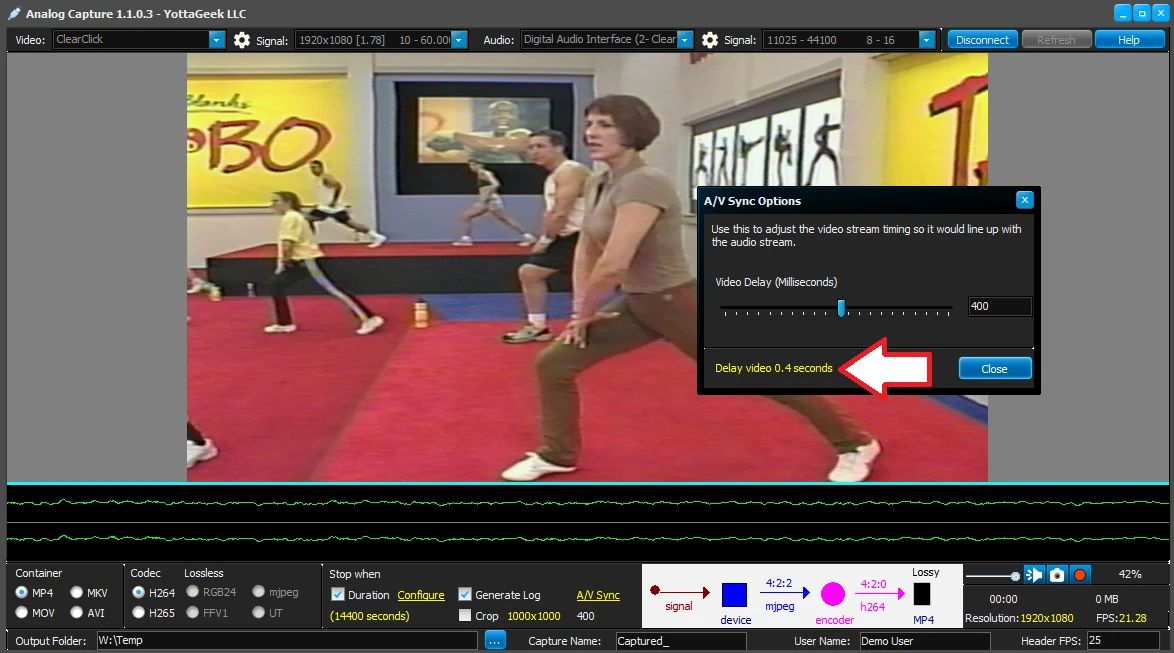The image size is (1174, 653).
Task: Click the 00:00 elapsed time readout
Action: (x=1003, y=599)
